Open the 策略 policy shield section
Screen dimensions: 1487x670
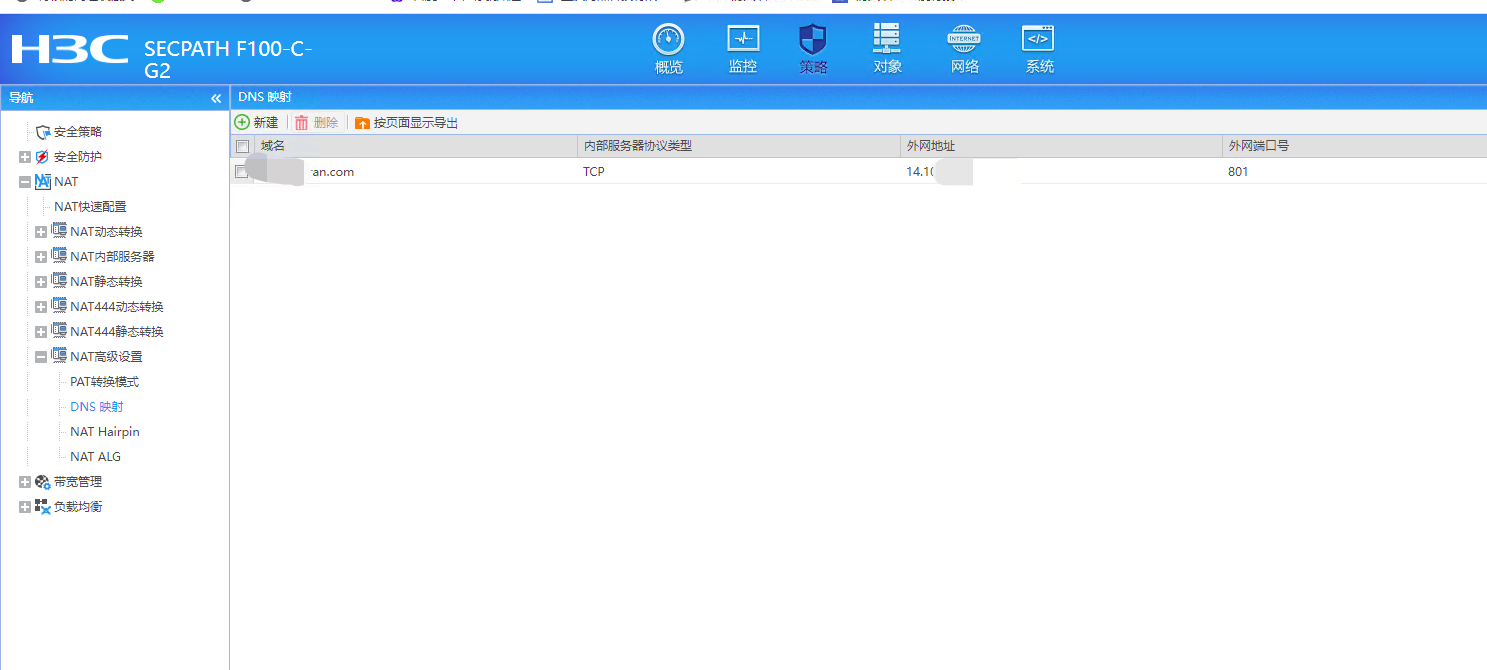pos(813,50)
